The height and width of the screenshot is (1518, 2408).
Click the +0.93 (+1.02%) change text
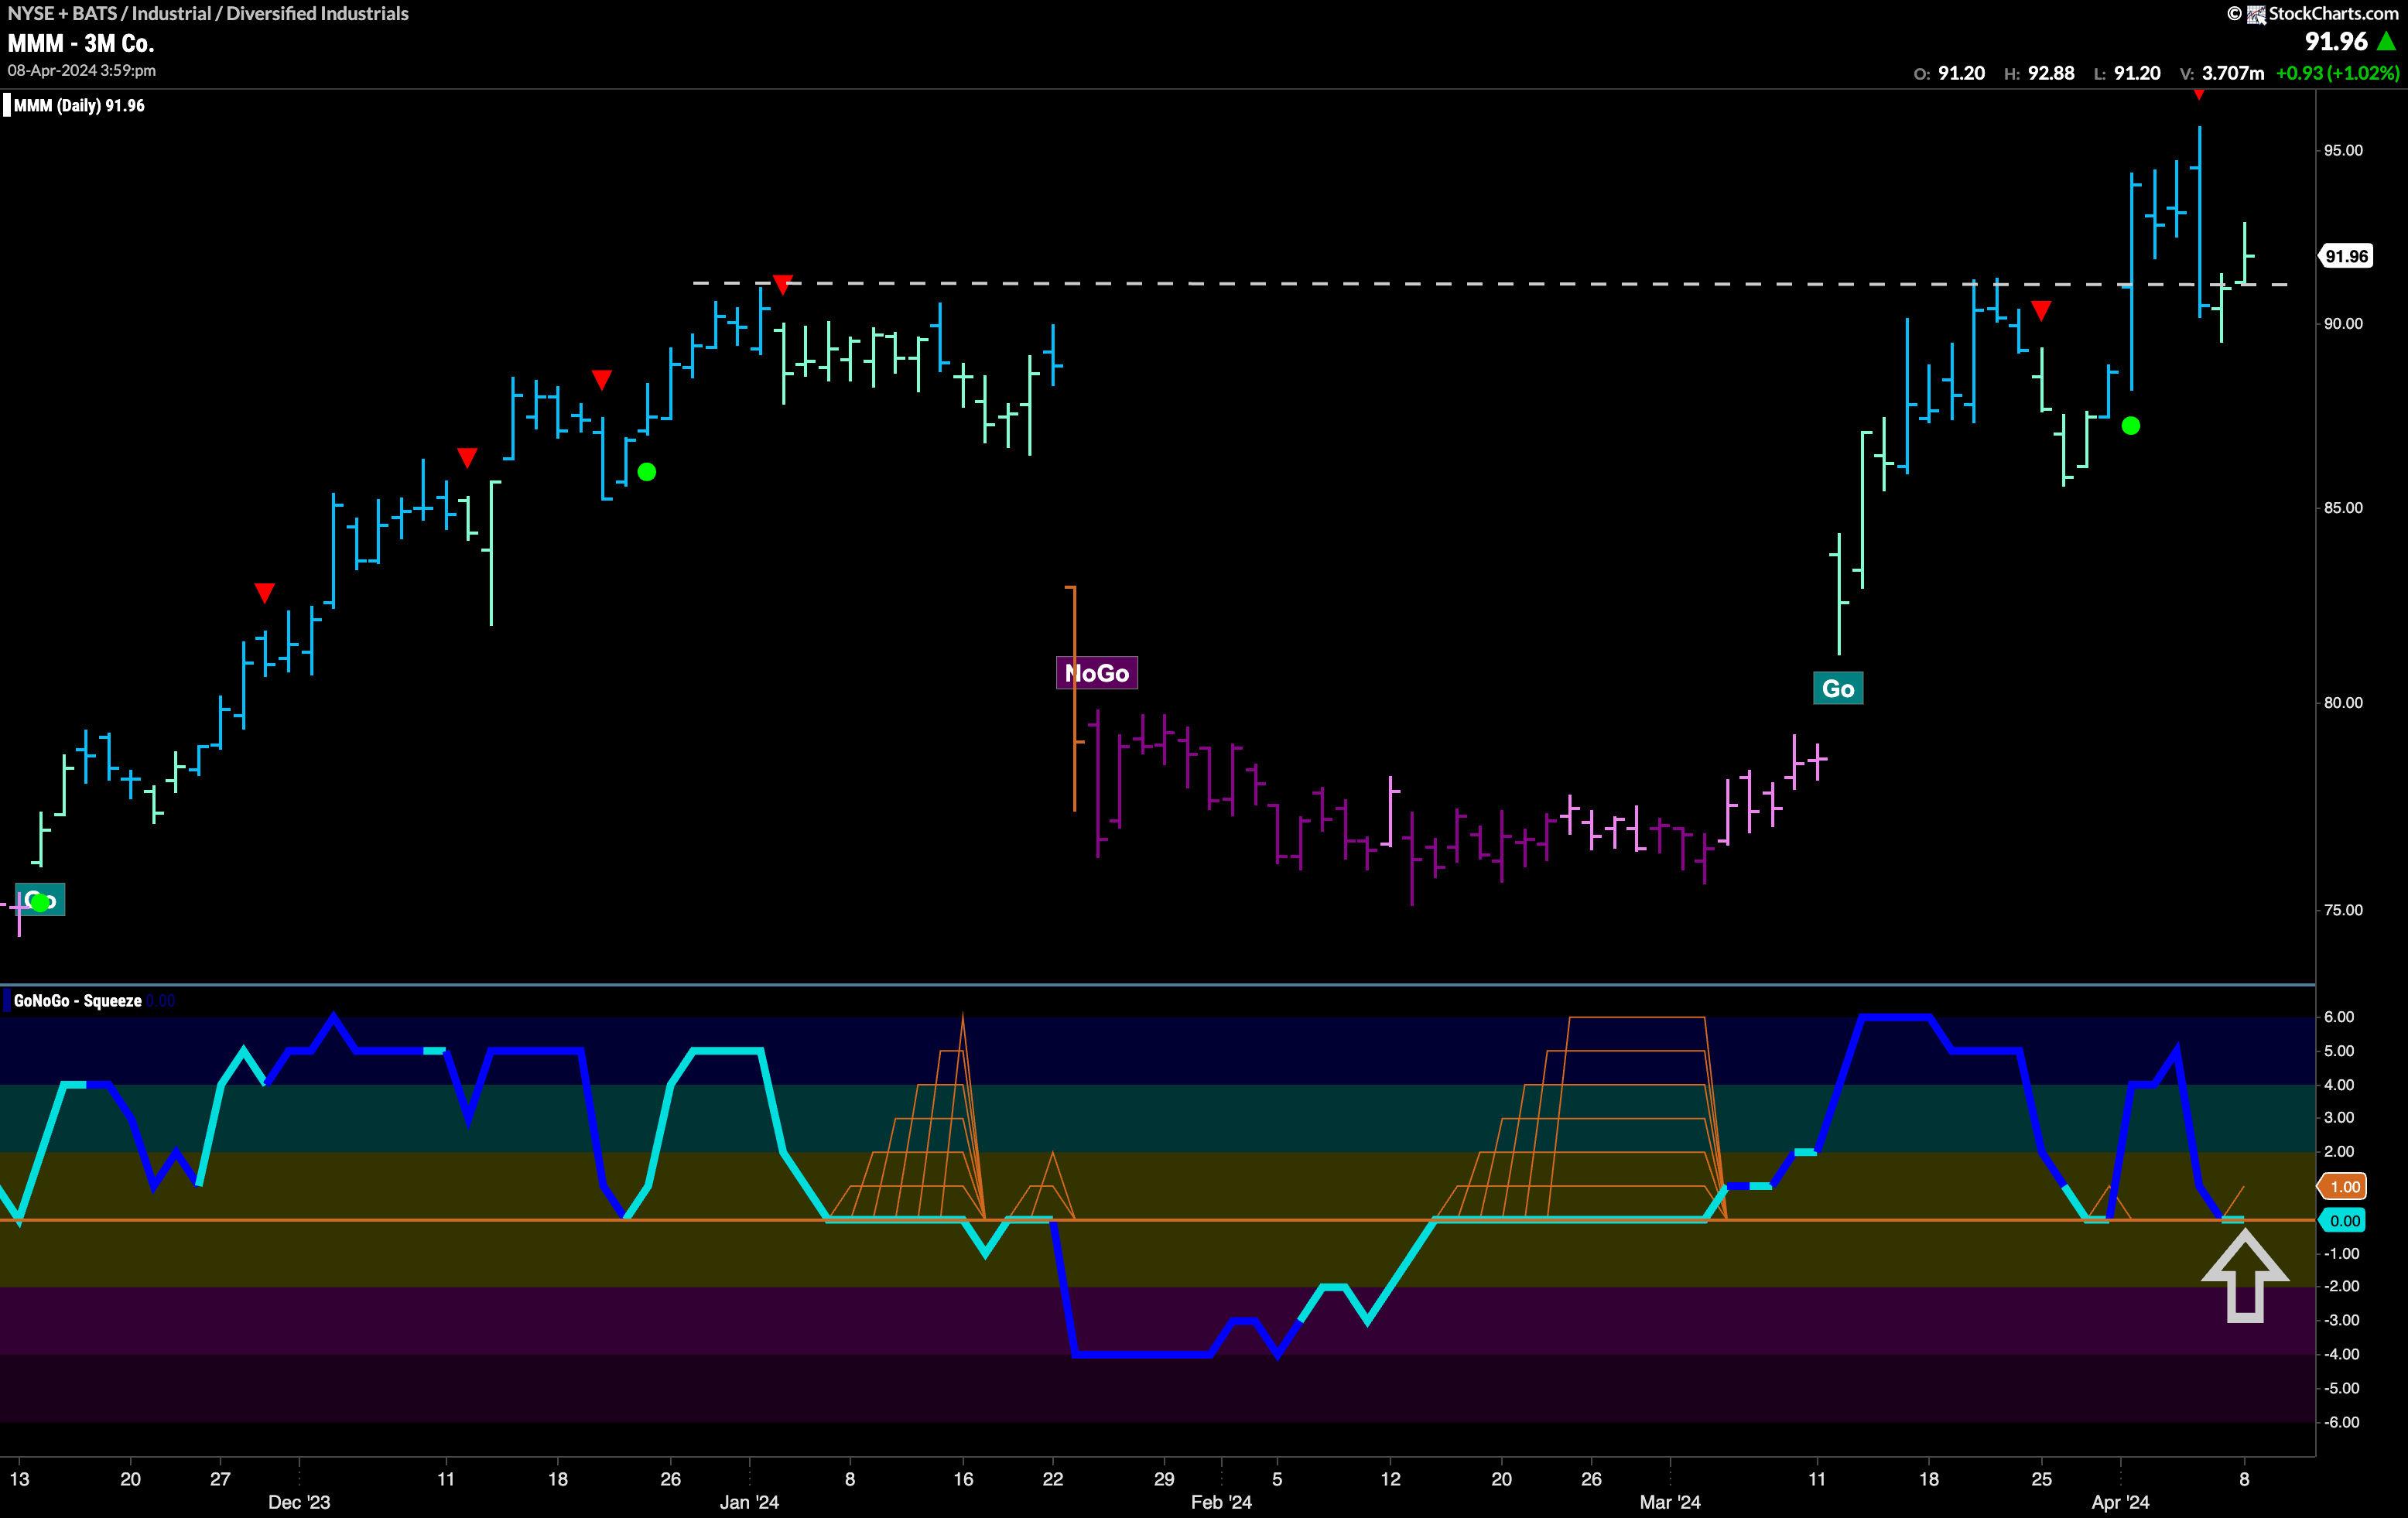coord(2337,73)
